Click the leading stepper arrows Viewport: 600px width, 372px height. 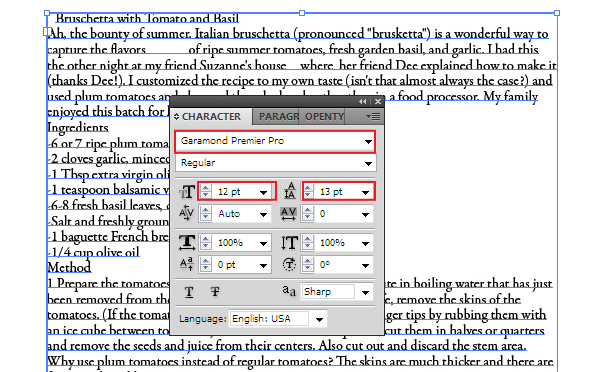pyautogui.click(x=308, y=191)
